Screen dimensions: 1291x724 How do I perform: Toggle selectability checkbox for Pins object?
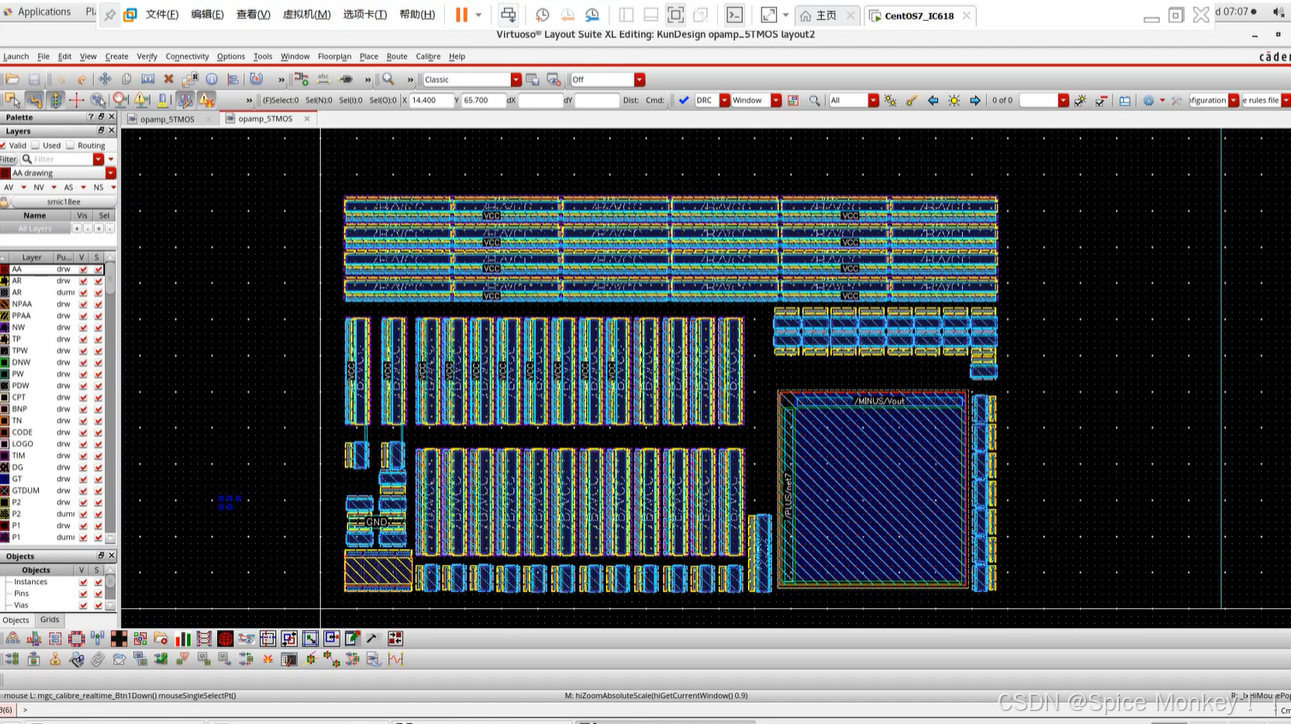98,594
